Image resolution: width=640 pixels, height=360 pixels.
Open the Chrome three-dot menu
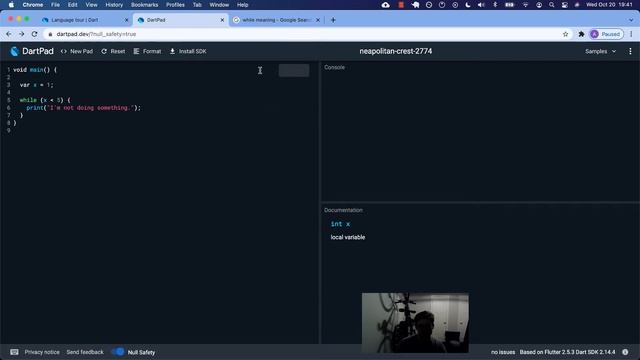click(631, 34)
